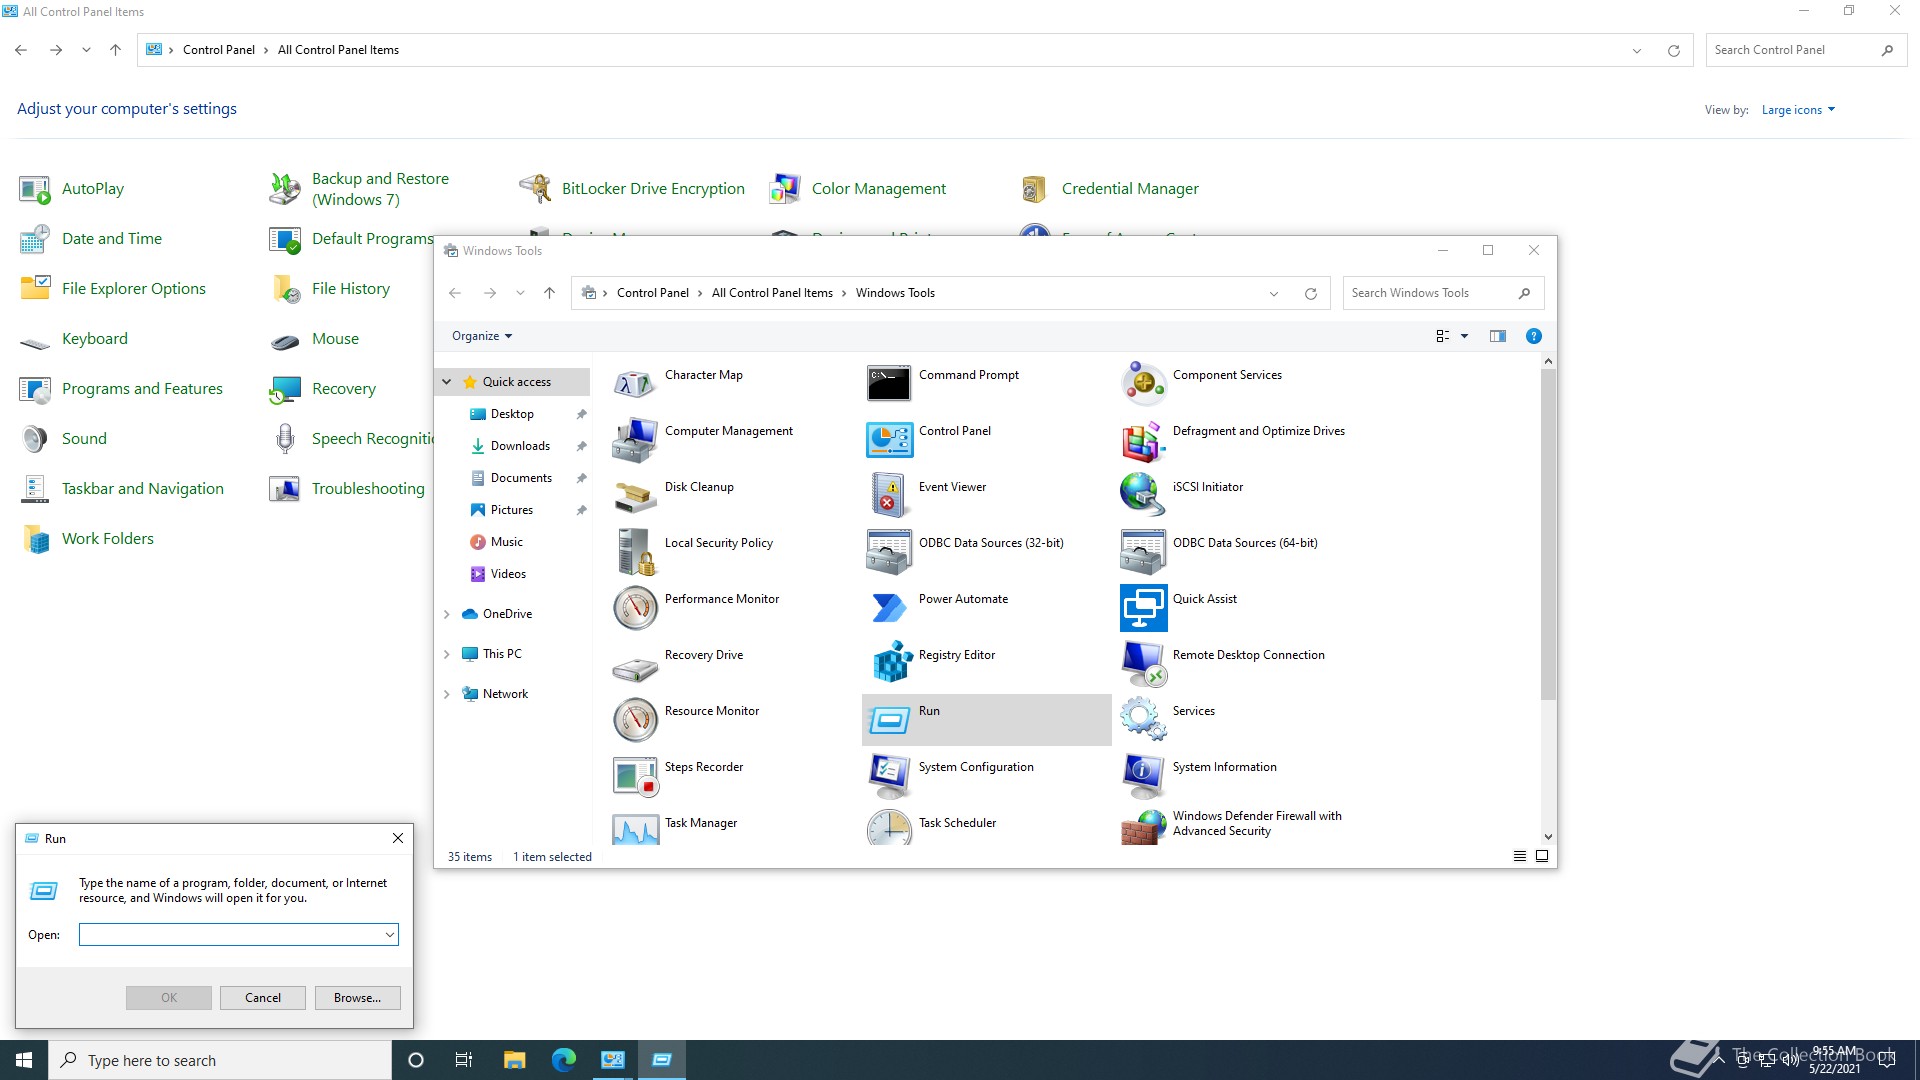Image resolution: width=1920 pixels, height=1080 pixels.
Task: Open Defragment and Optimize Drives icon
Action: (1143, 439)
